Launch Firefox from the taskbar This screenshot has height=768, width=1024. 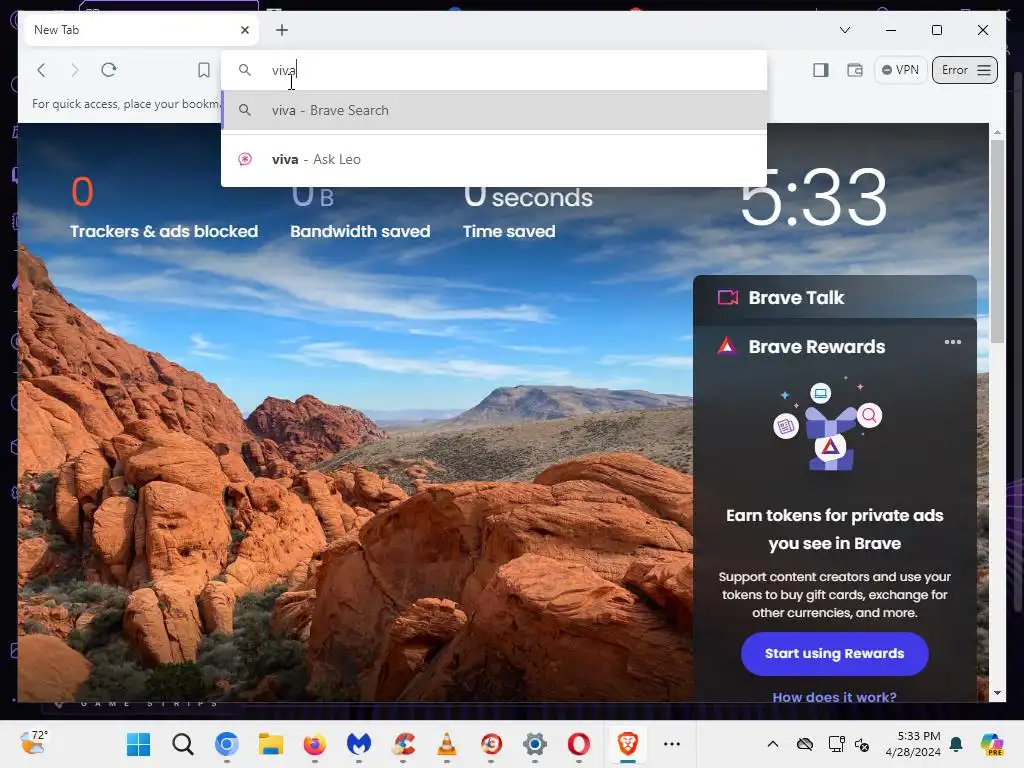pyautogui.click(x=315, y=744)
